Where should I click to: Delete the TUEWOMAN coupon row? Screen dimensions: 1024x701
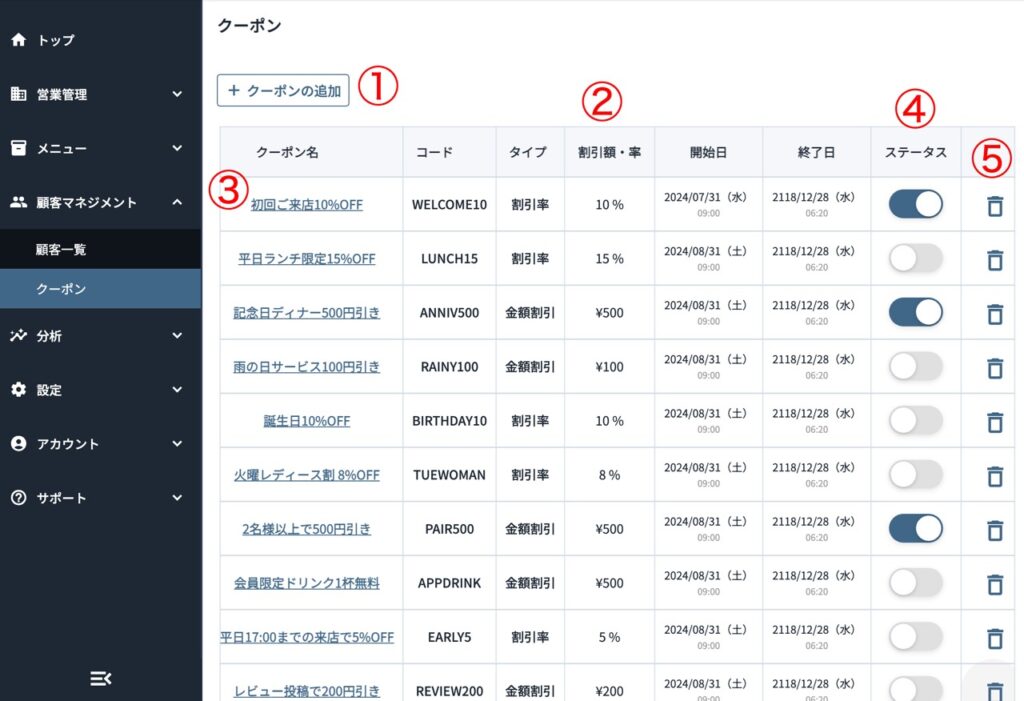click(x=994, y=475)
